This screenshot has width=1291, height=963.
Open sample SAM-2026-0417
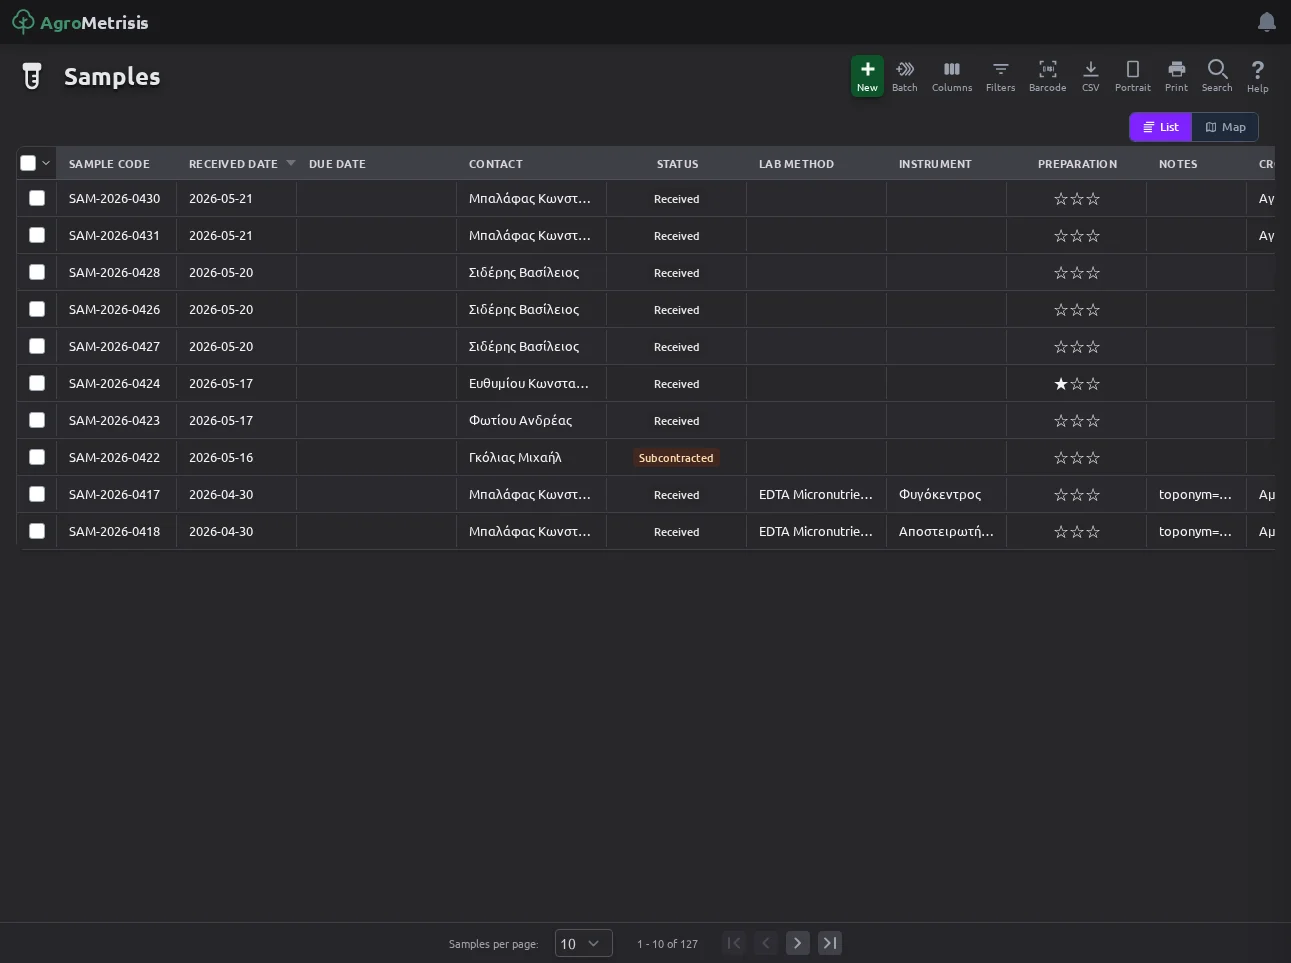click(x=114, y=495)
